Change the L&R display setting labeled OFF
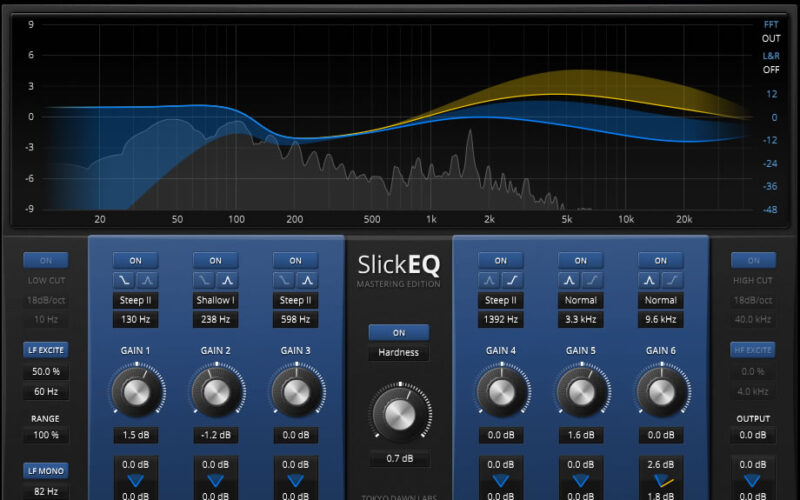This screenshot has height=500, width=800. (770, 70)
